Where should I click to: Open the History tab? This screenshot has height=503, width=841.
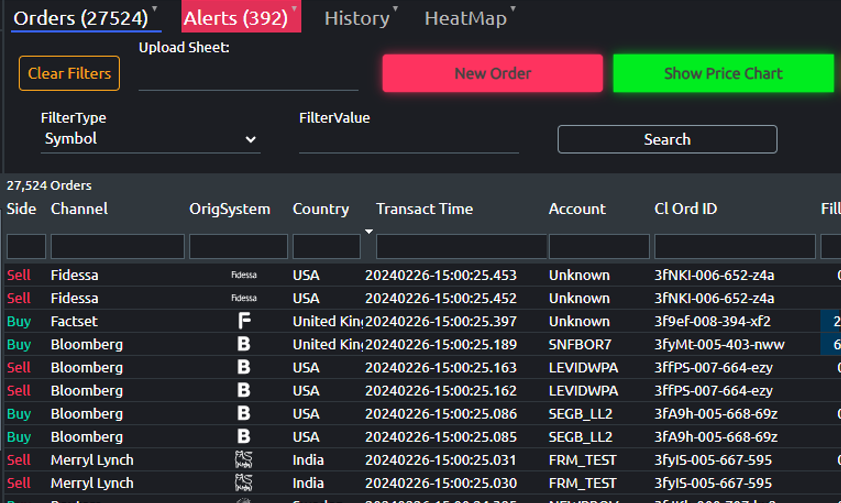[357, 18]
